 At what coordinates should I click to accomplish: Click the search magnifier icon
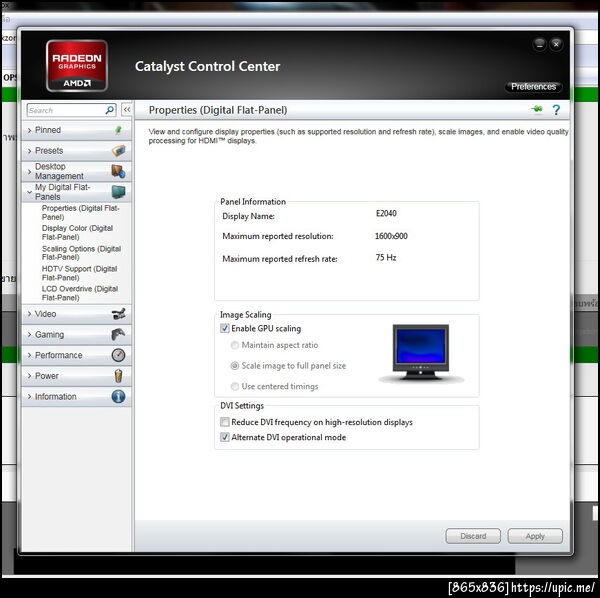pos(109,110)
